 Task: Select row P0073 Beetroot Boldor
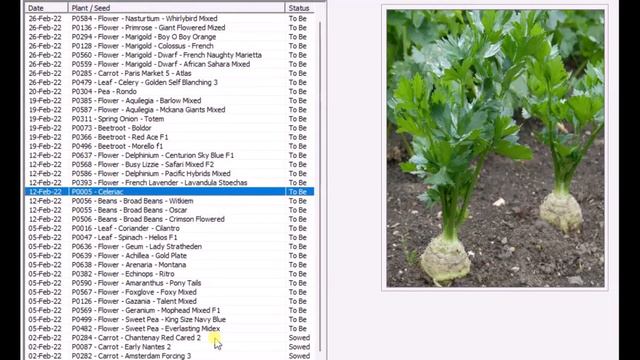point(169,128)
